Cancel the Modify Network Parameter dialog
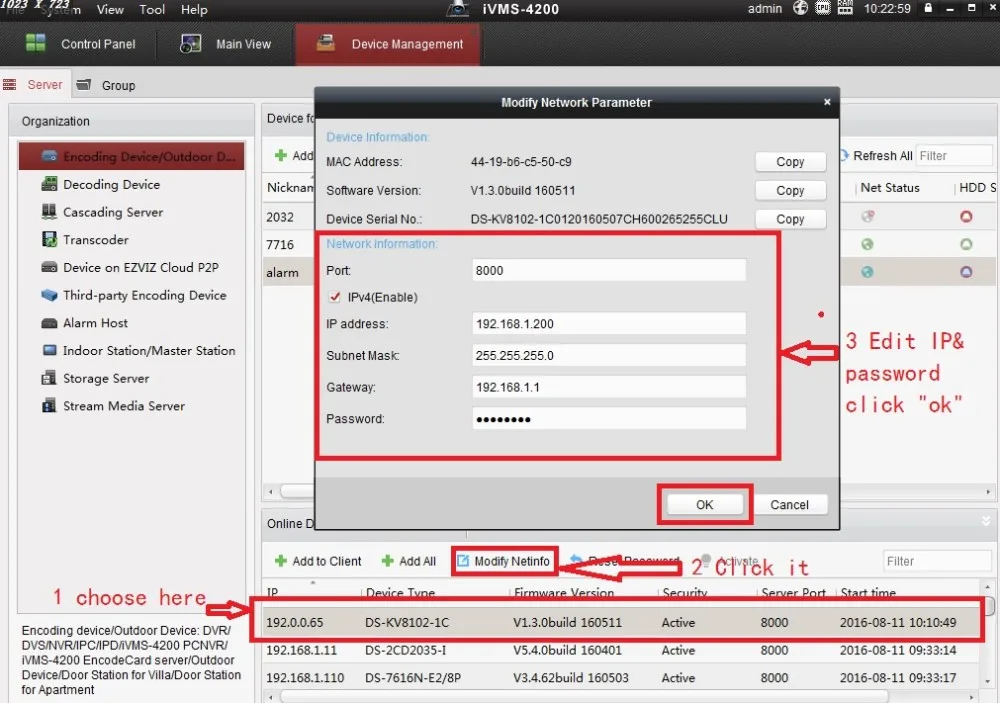 tap(790, 505)
